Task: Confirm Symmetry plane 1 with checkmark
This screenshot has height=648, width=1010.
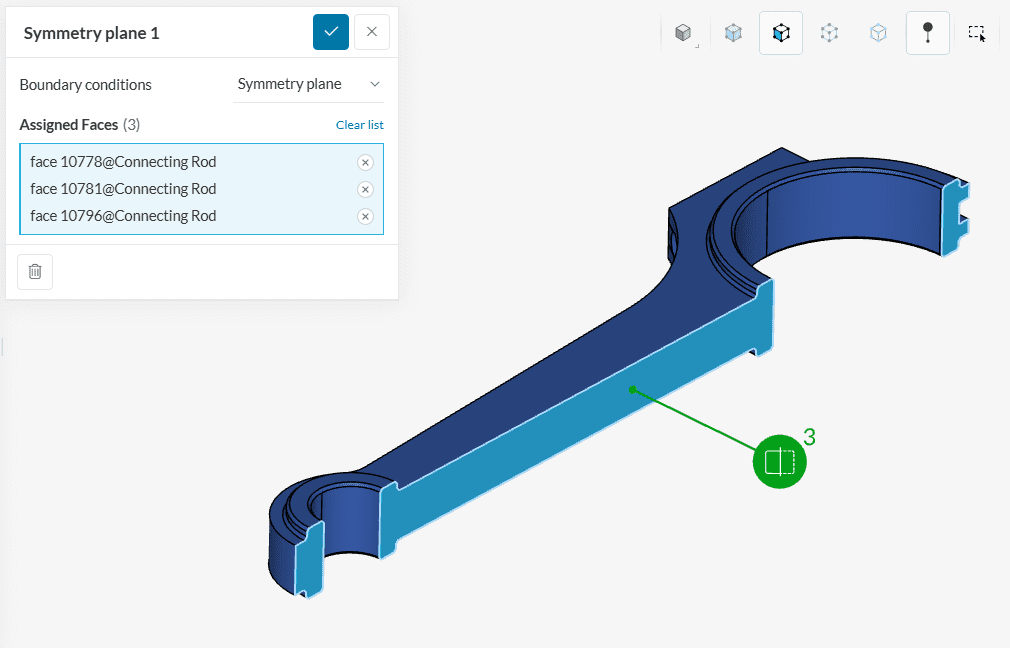Action: (x=331, y=32)
